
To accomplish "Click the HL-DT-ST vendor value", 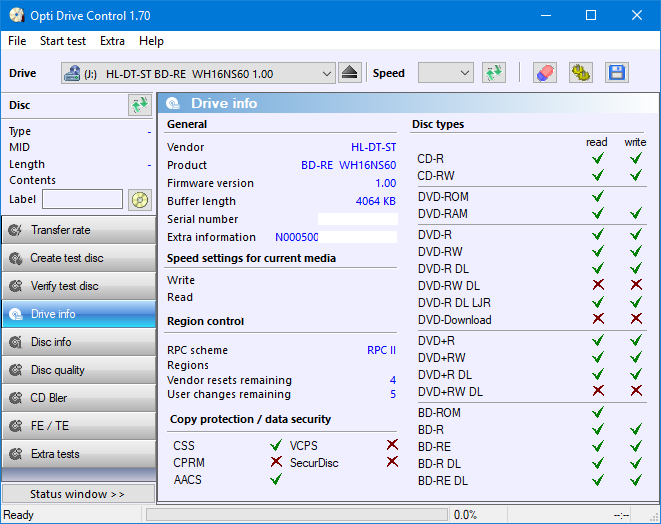I will click(373, 147).
